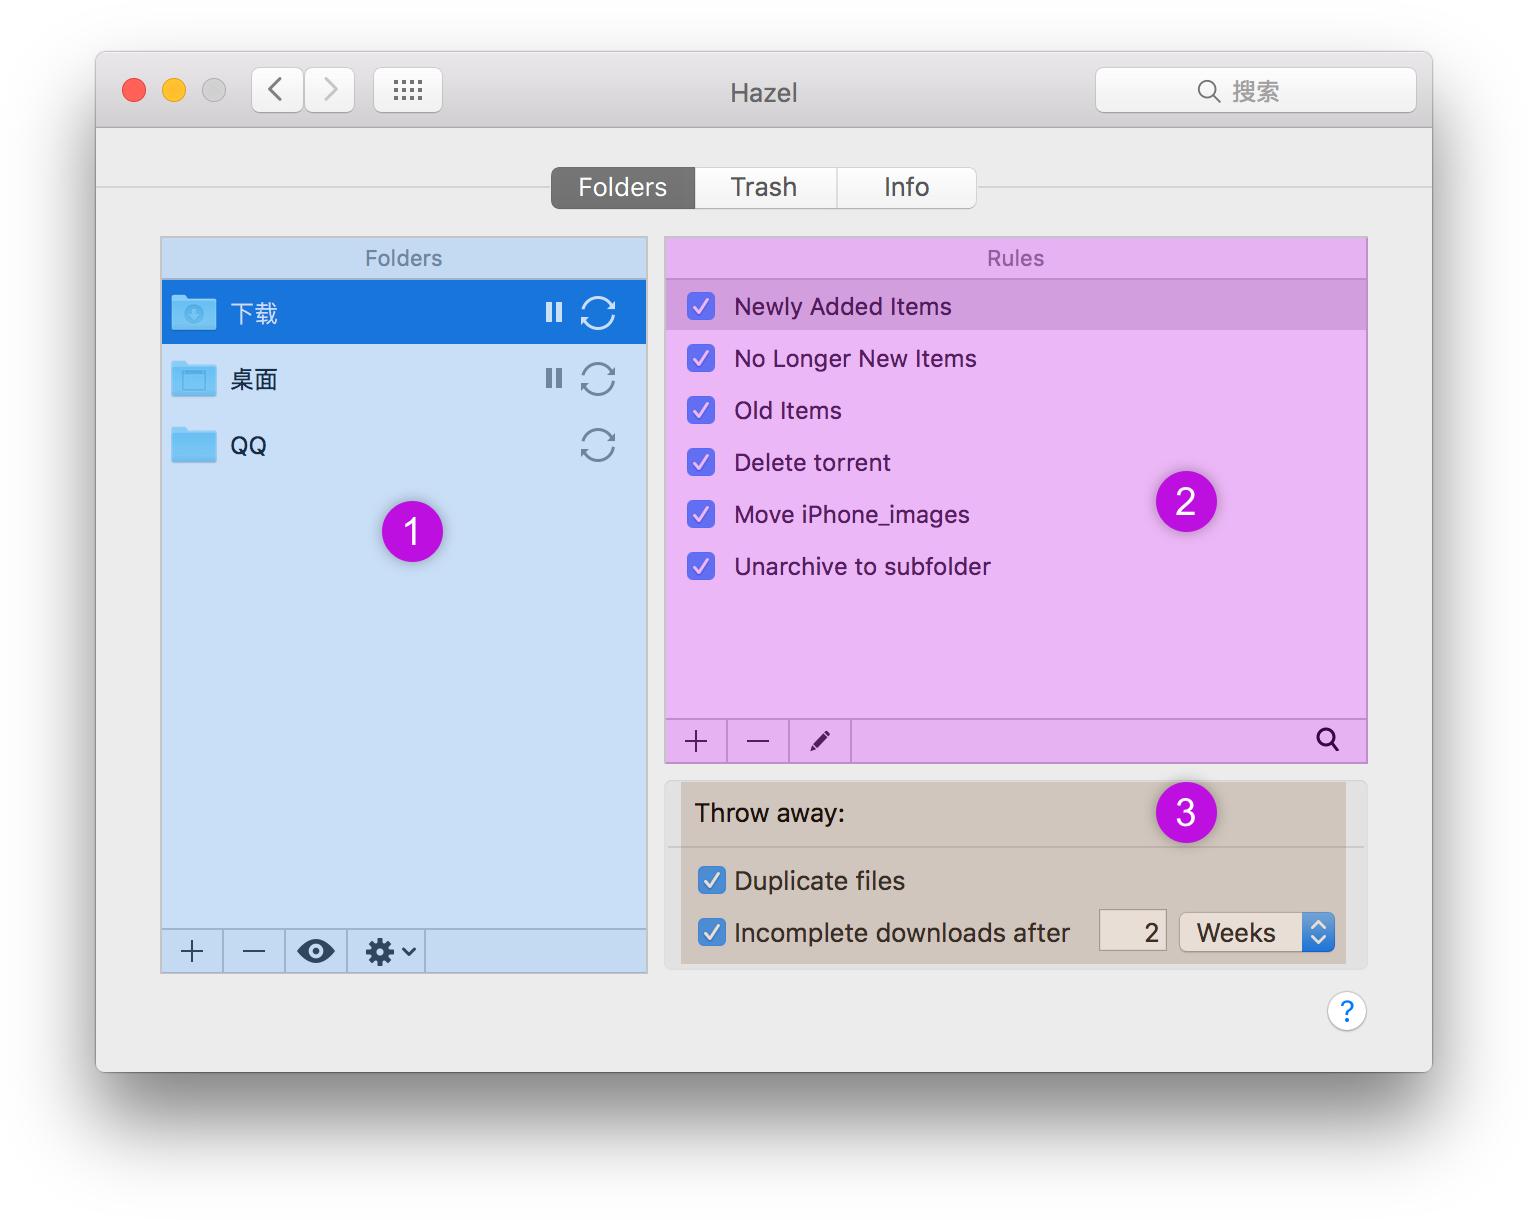Add a new rule with plus button
The image size is (1528, 1220).
tap(696, 741)
